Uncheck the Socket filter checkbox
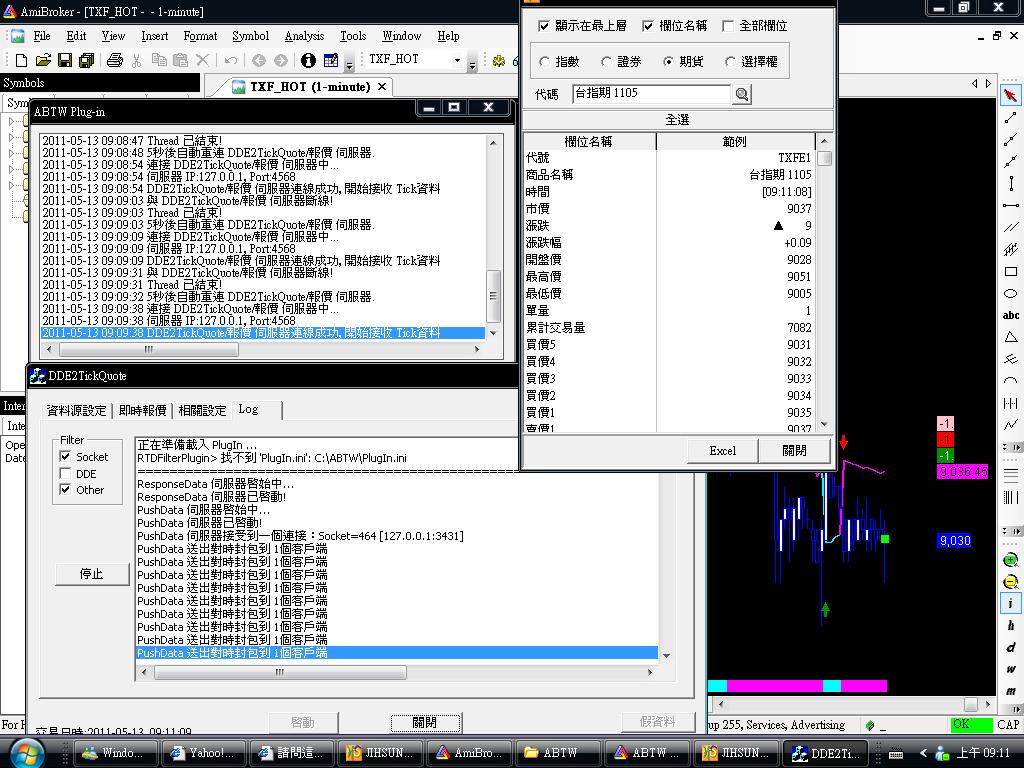 point(65,456)
